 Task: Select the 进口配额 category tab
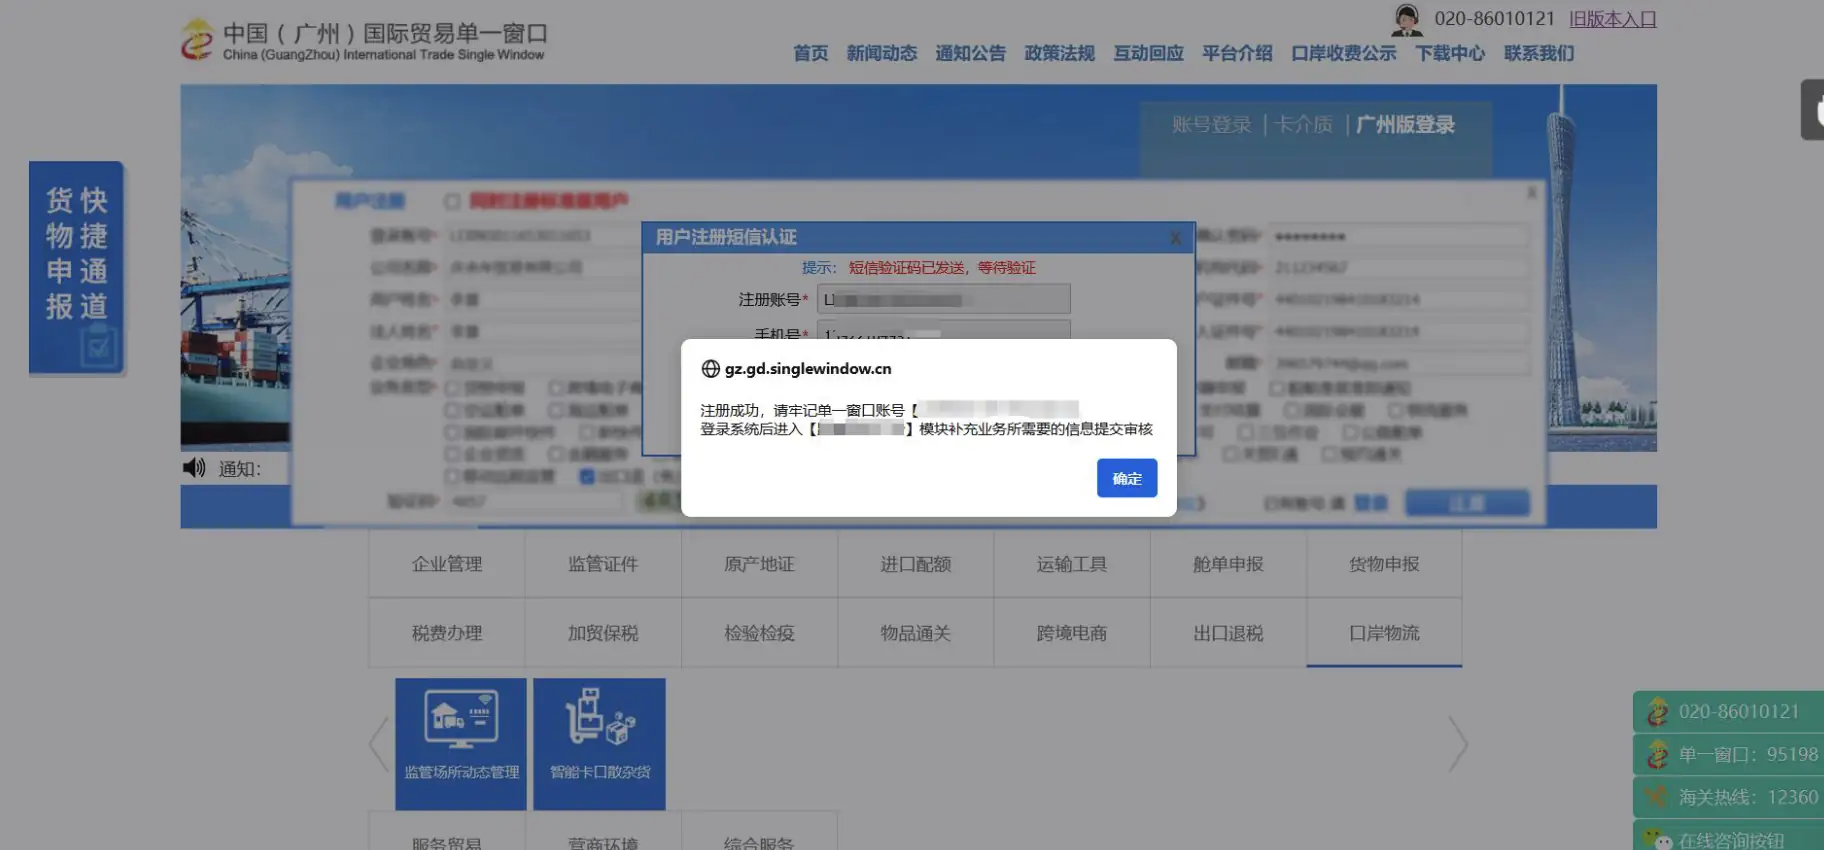click(915, 564)
